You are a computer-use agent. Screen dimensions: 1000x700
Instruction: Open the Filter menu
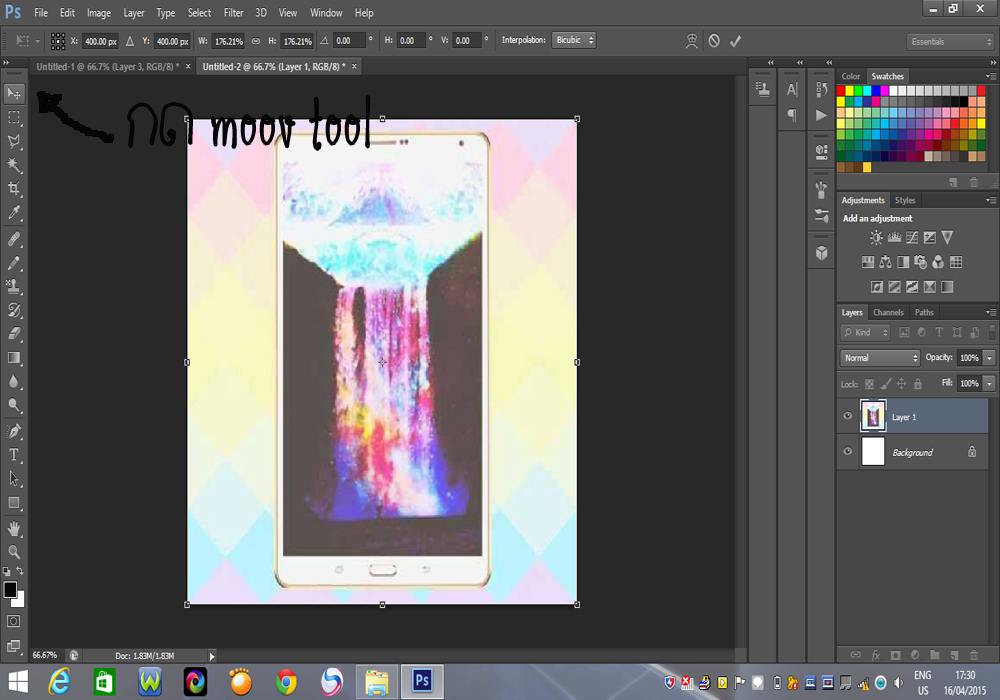click(x=233, y=13)
